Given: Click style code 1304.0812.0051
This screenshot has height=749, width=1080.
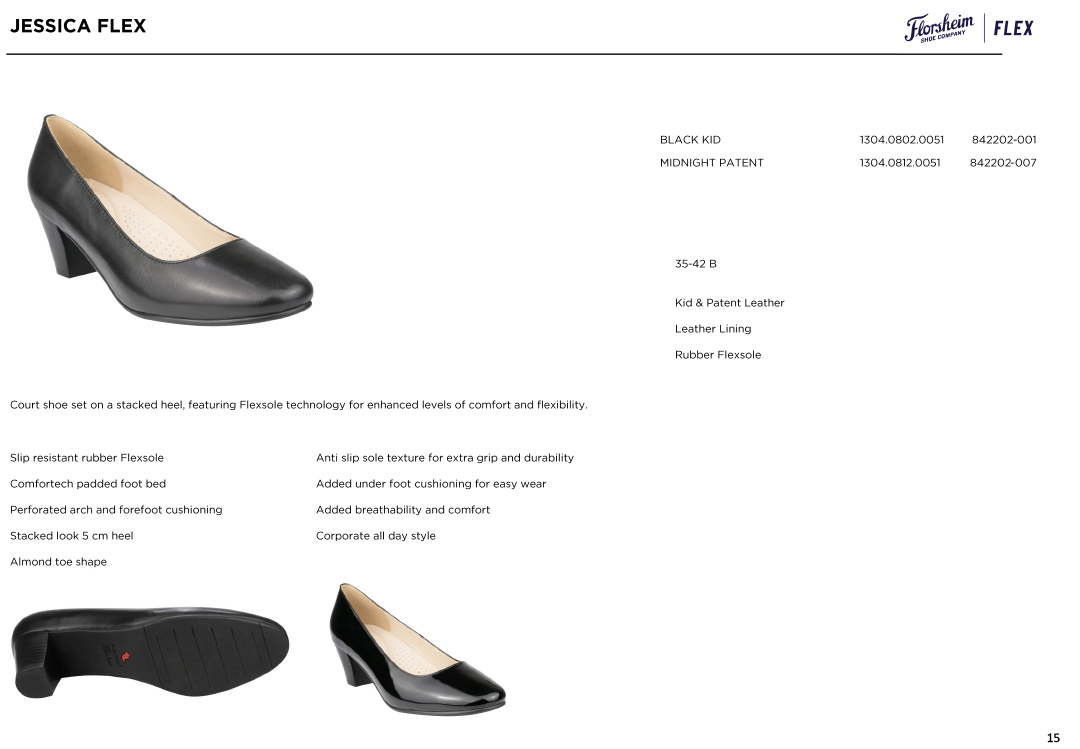Looking at the screenshot, I should click(x=899, y=163).
